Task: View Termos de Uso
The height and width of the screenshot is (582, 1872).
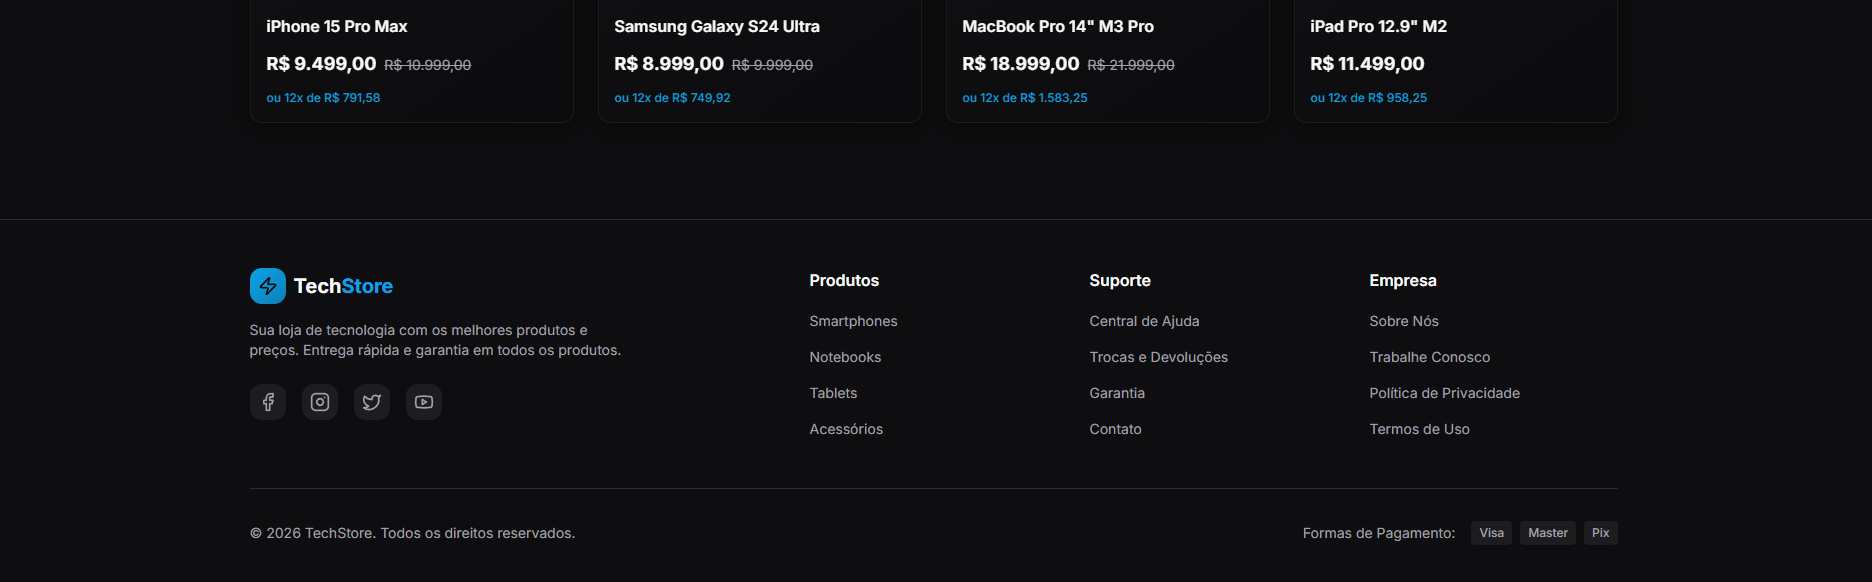Action: tap(1419, 429)
